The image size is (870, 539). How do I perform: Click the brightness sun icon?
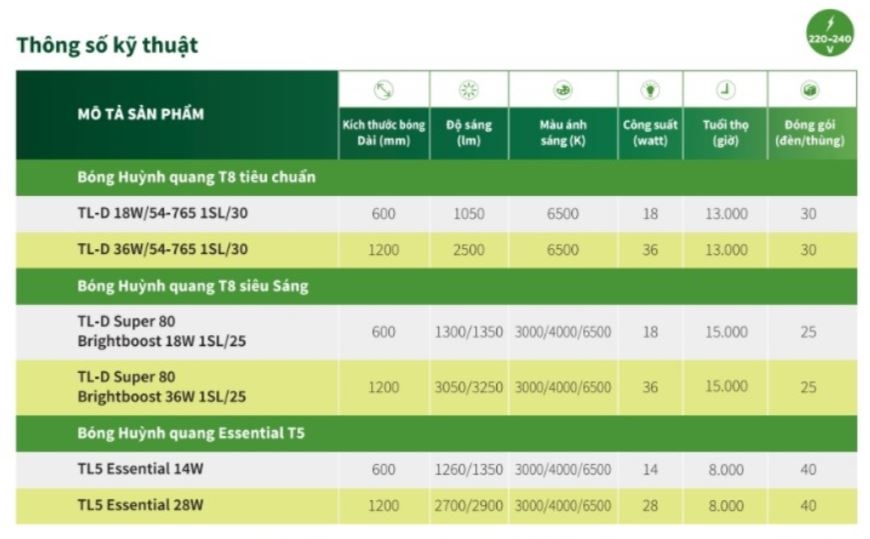pos(468,90)
